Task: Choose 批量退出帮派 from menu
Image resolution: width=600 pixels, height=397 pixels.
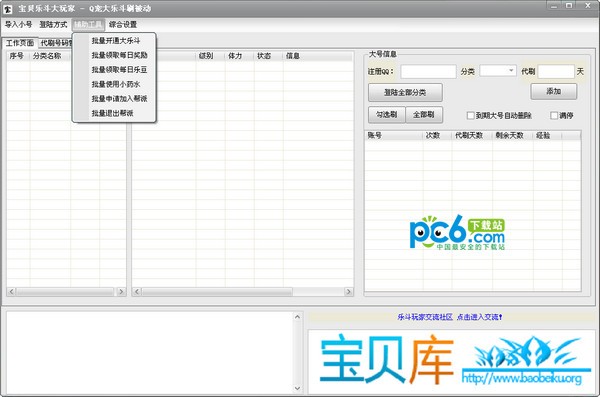Action: coord(112,113)
